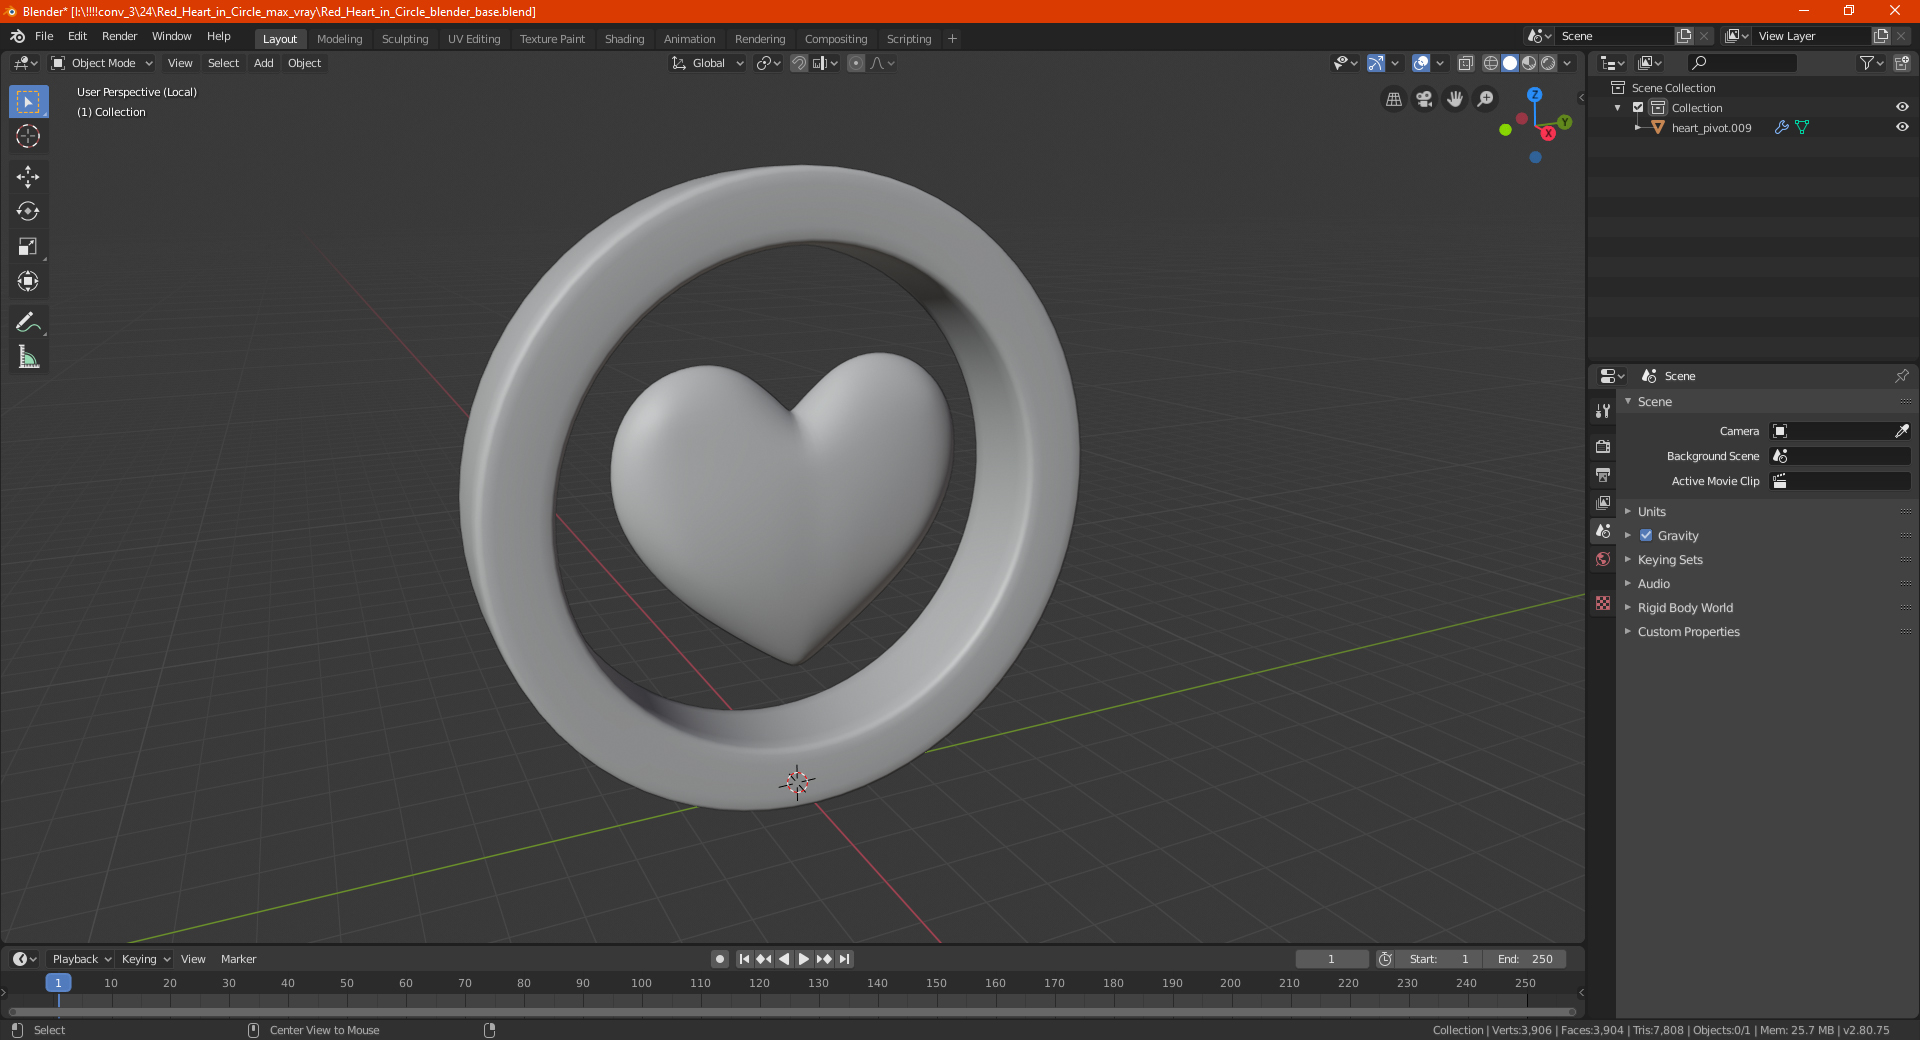The height and width of the screenshot is (1040, 1920).
Task: Switch to the Modeling workspace tab
Action: [x=339, y=39]
